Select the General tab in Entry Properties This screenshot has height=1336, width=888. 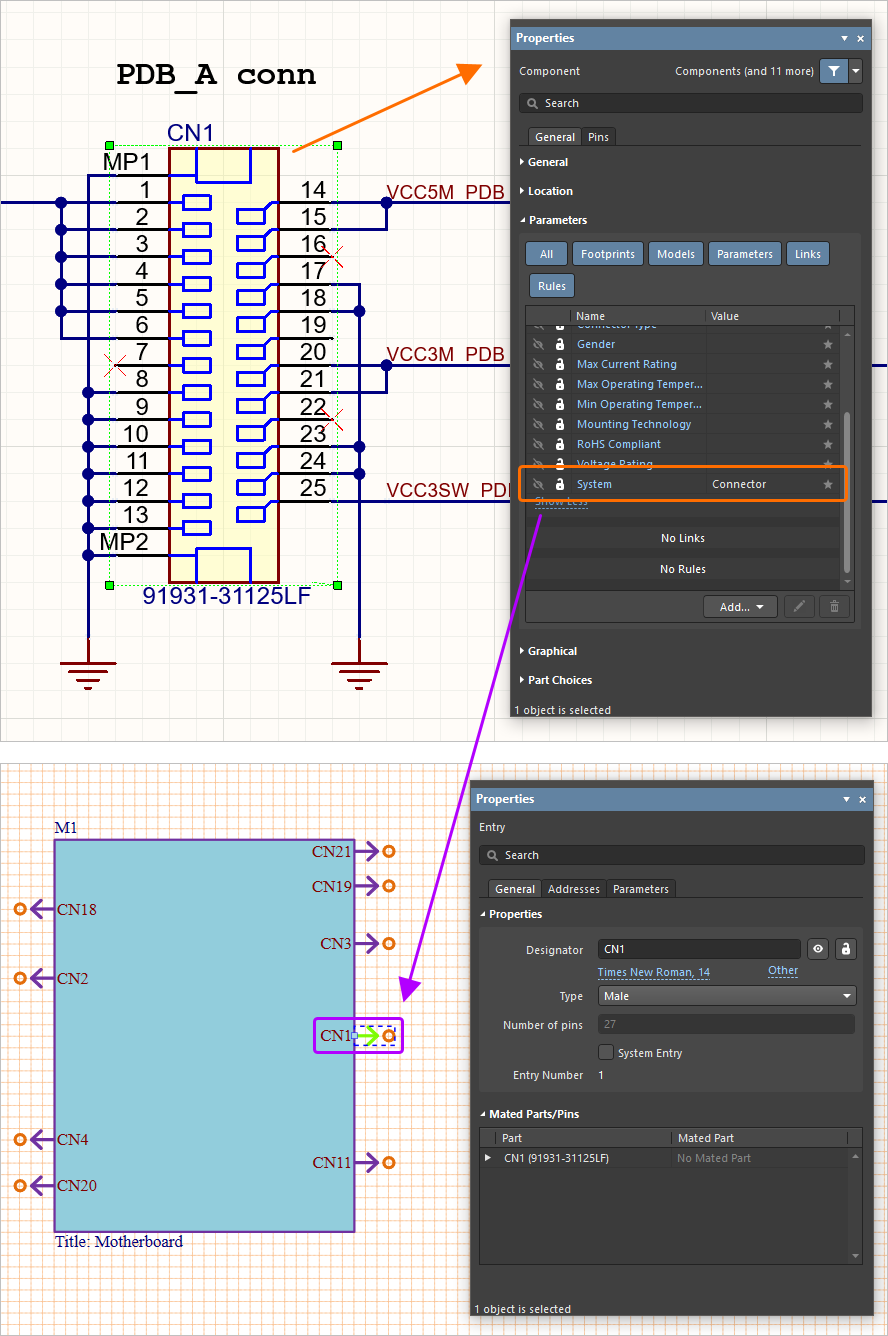tap(515, 889)
